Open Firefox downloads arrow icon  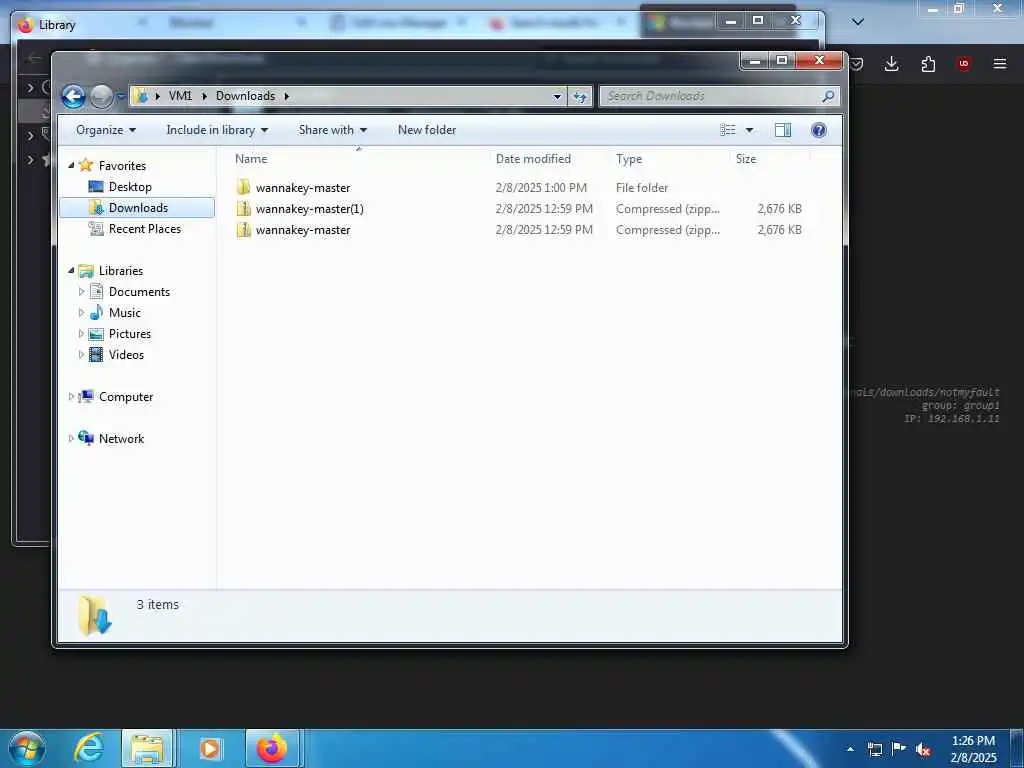[891, 64]
